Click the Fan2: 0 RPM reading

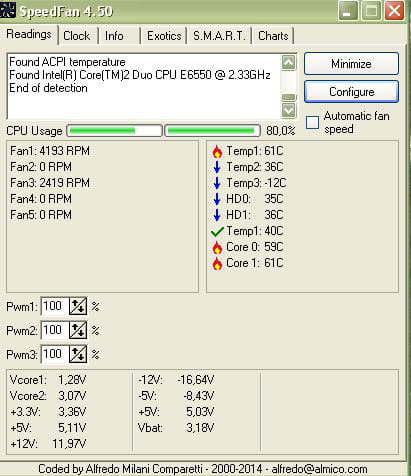coord(41,167)
